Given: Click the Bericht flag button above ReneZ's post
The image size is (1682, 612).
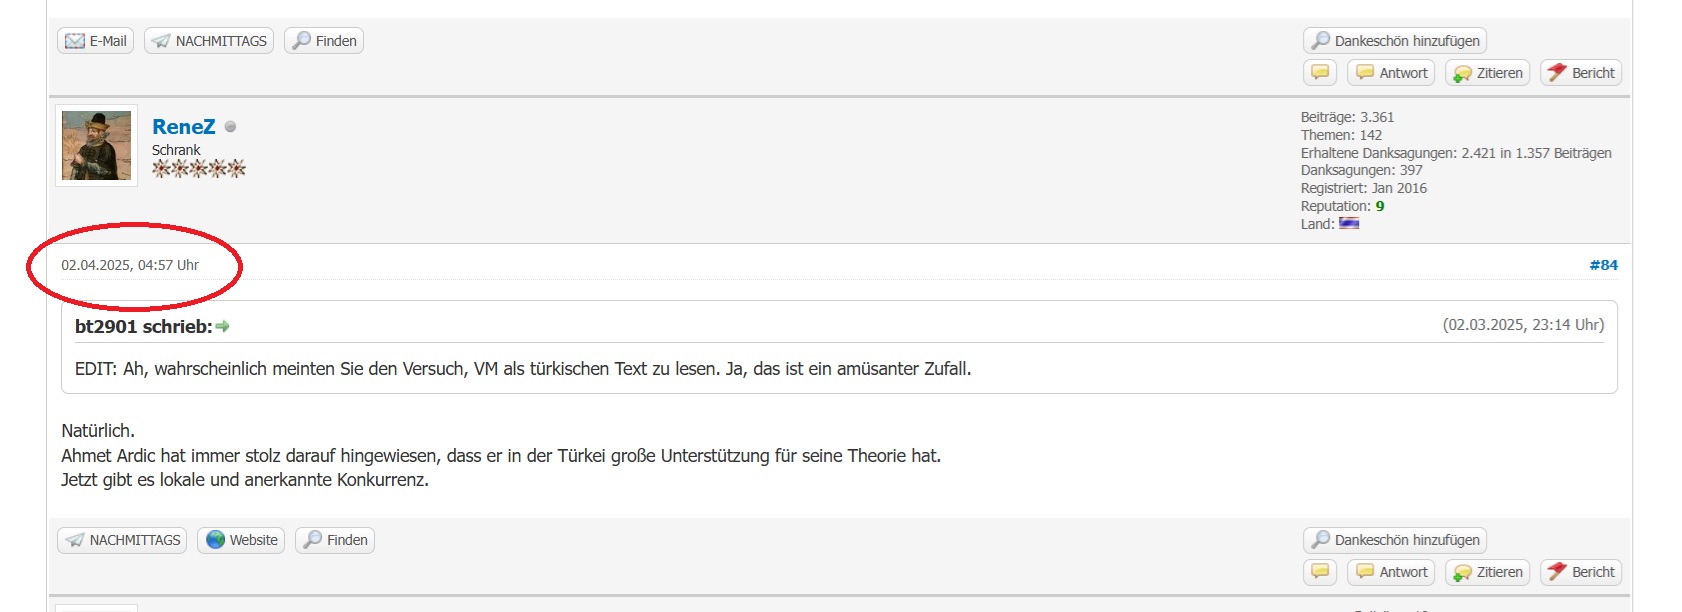Looking at the screenshot, I should tap(1581, 73).
